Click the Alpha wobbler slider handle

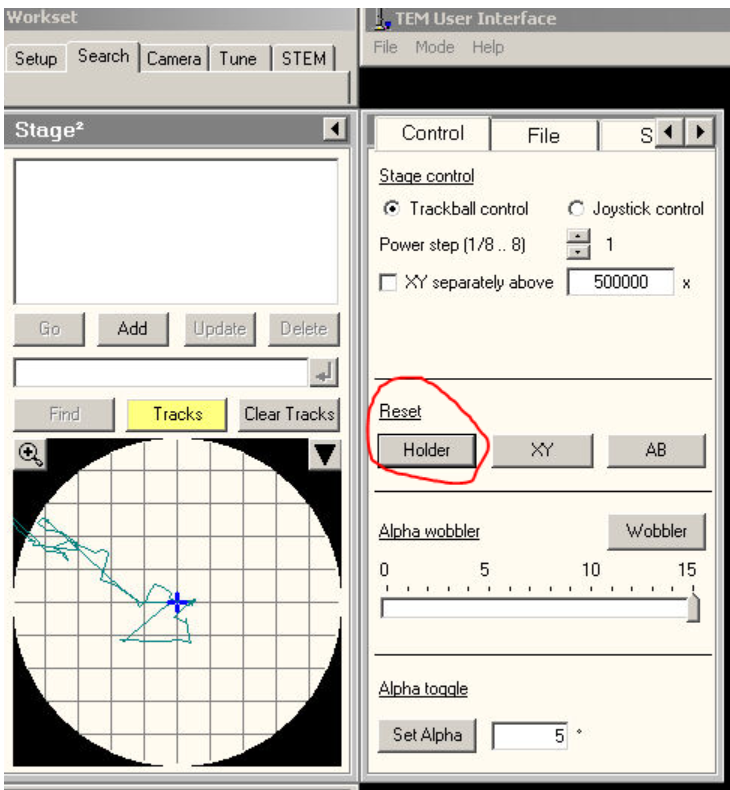click(692, 607)
